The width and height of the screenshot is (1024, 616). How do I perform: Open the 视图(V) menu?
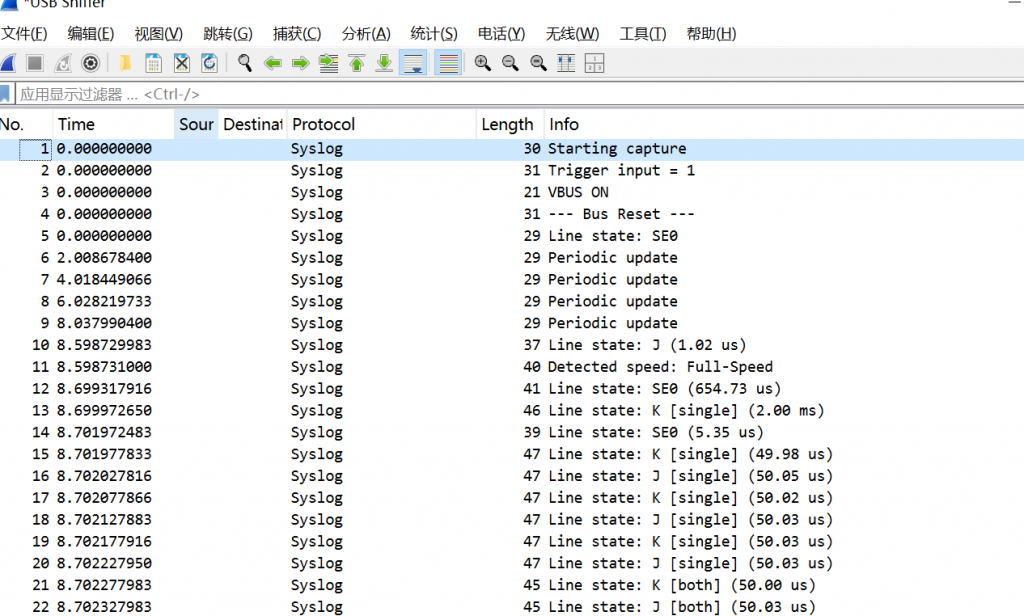click(159, 34)
